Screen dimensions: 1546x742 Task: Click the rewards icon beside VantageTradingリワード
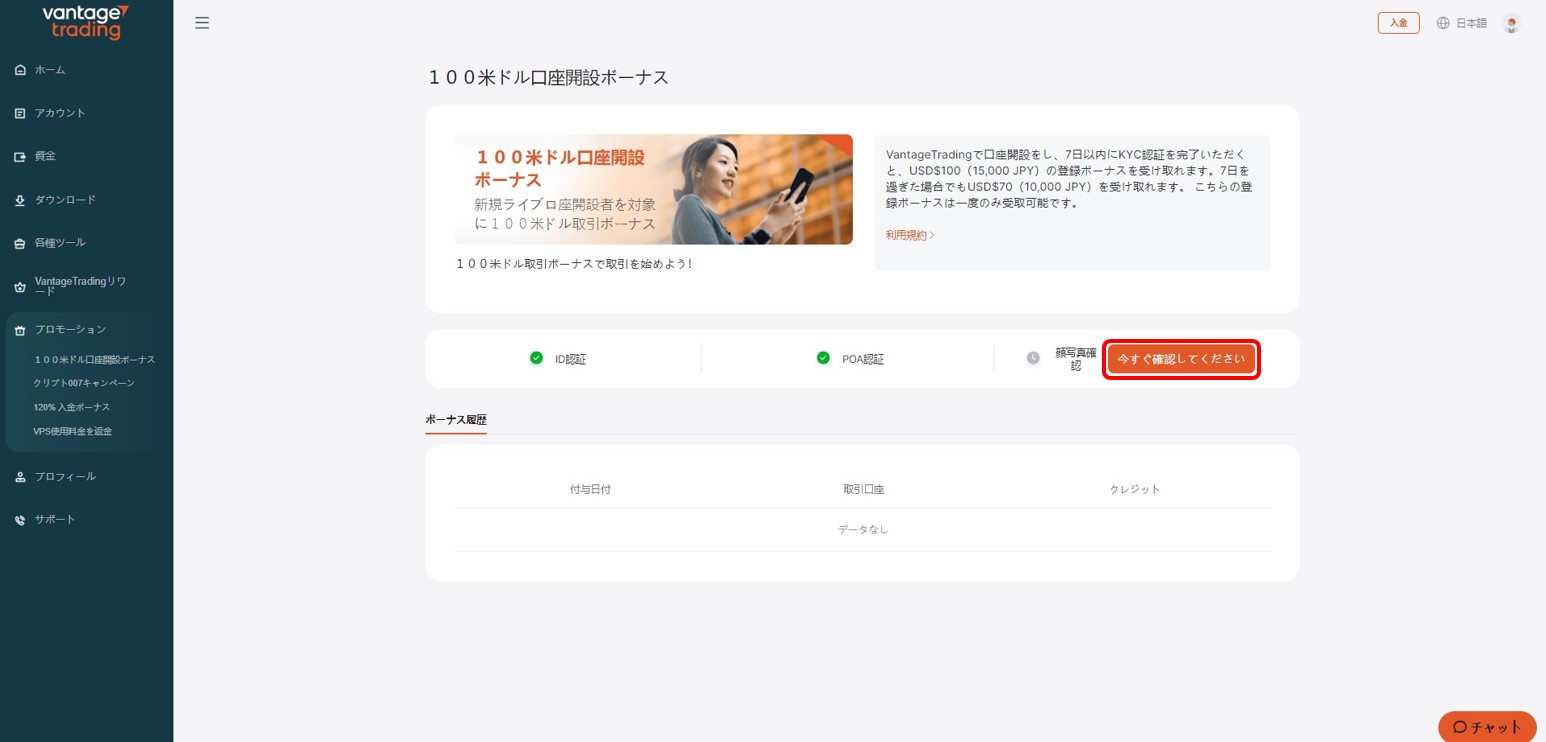[x=20, y=287]
